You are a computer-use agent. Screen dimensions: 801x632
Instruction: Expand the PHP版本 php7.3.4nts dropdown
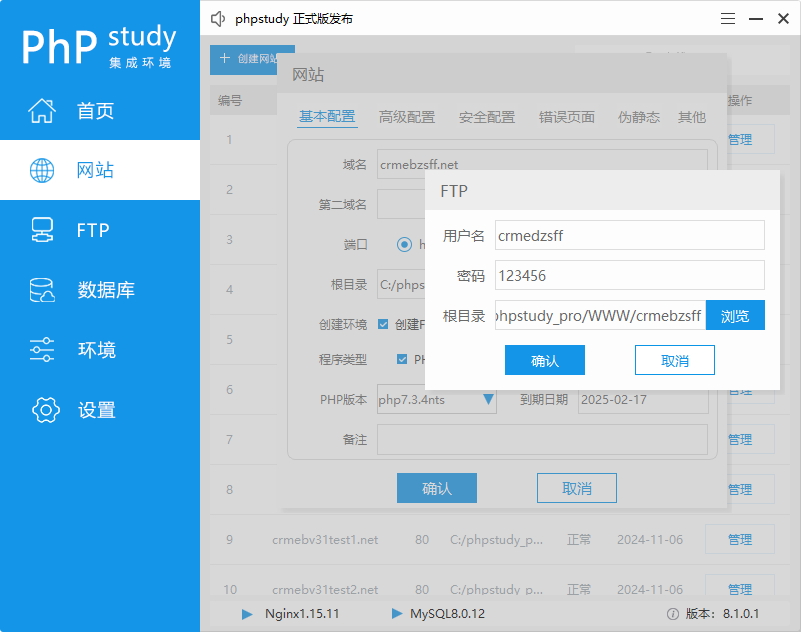click(488, 400)
